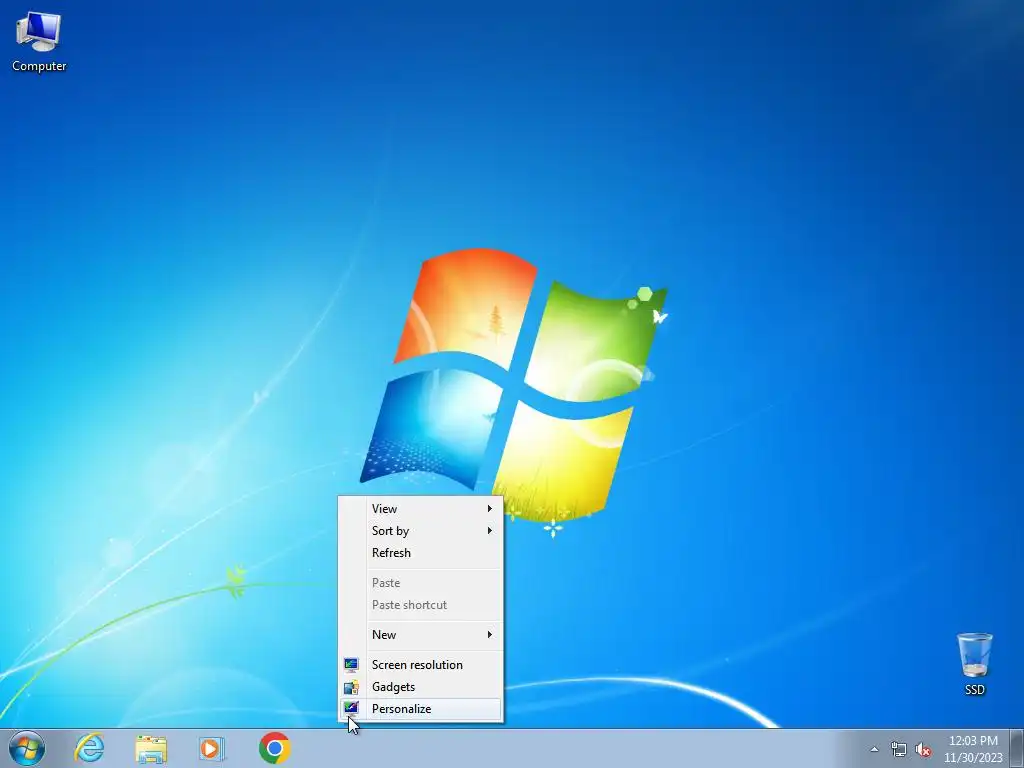Open Windows Explorer from the taskbar
1024x768 pixels.
(x=151, y=748)
